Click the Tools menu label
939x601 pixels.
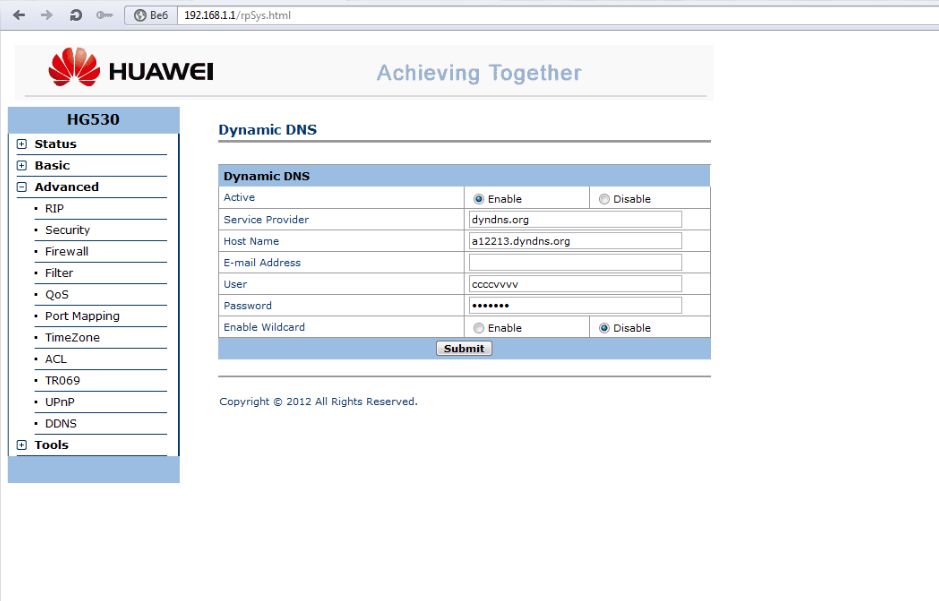point(52,445)
